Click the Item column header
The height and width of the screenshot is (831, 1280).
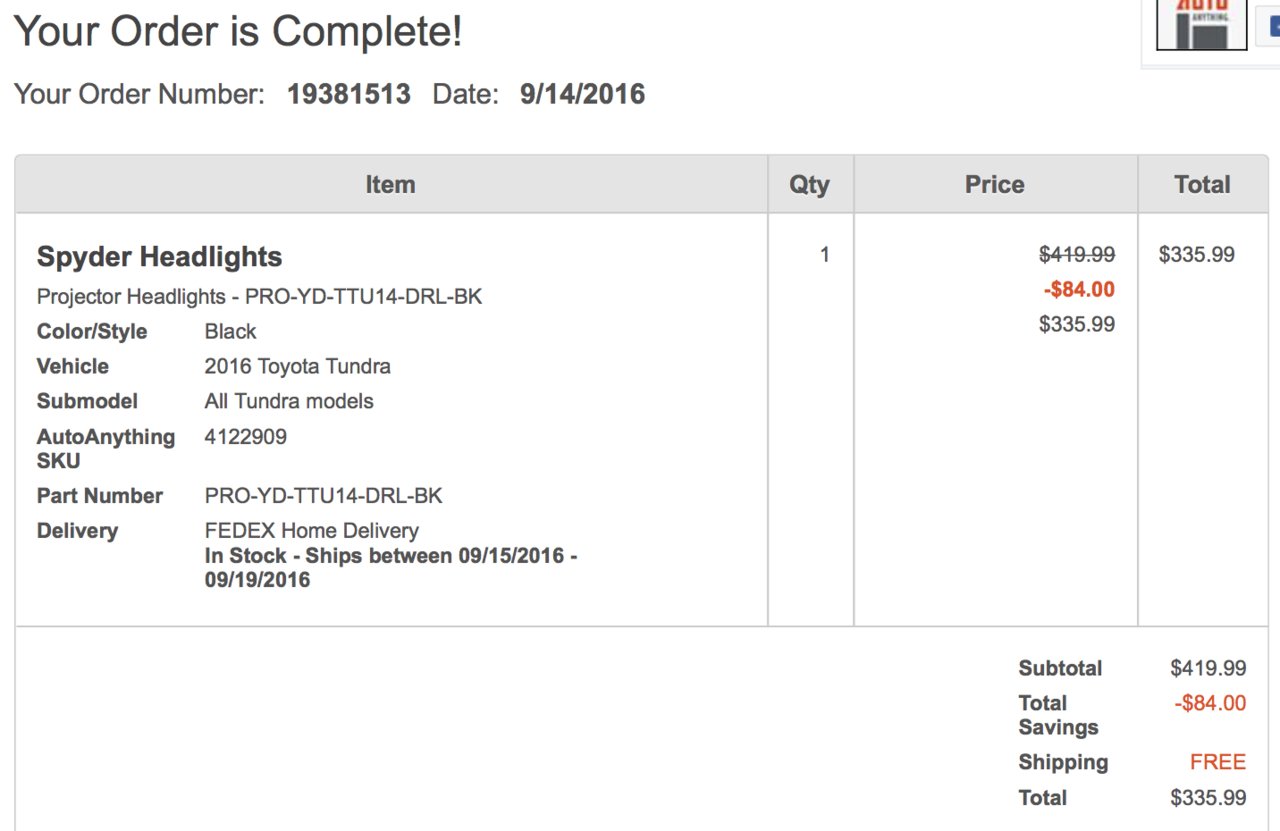coord(391,184)
